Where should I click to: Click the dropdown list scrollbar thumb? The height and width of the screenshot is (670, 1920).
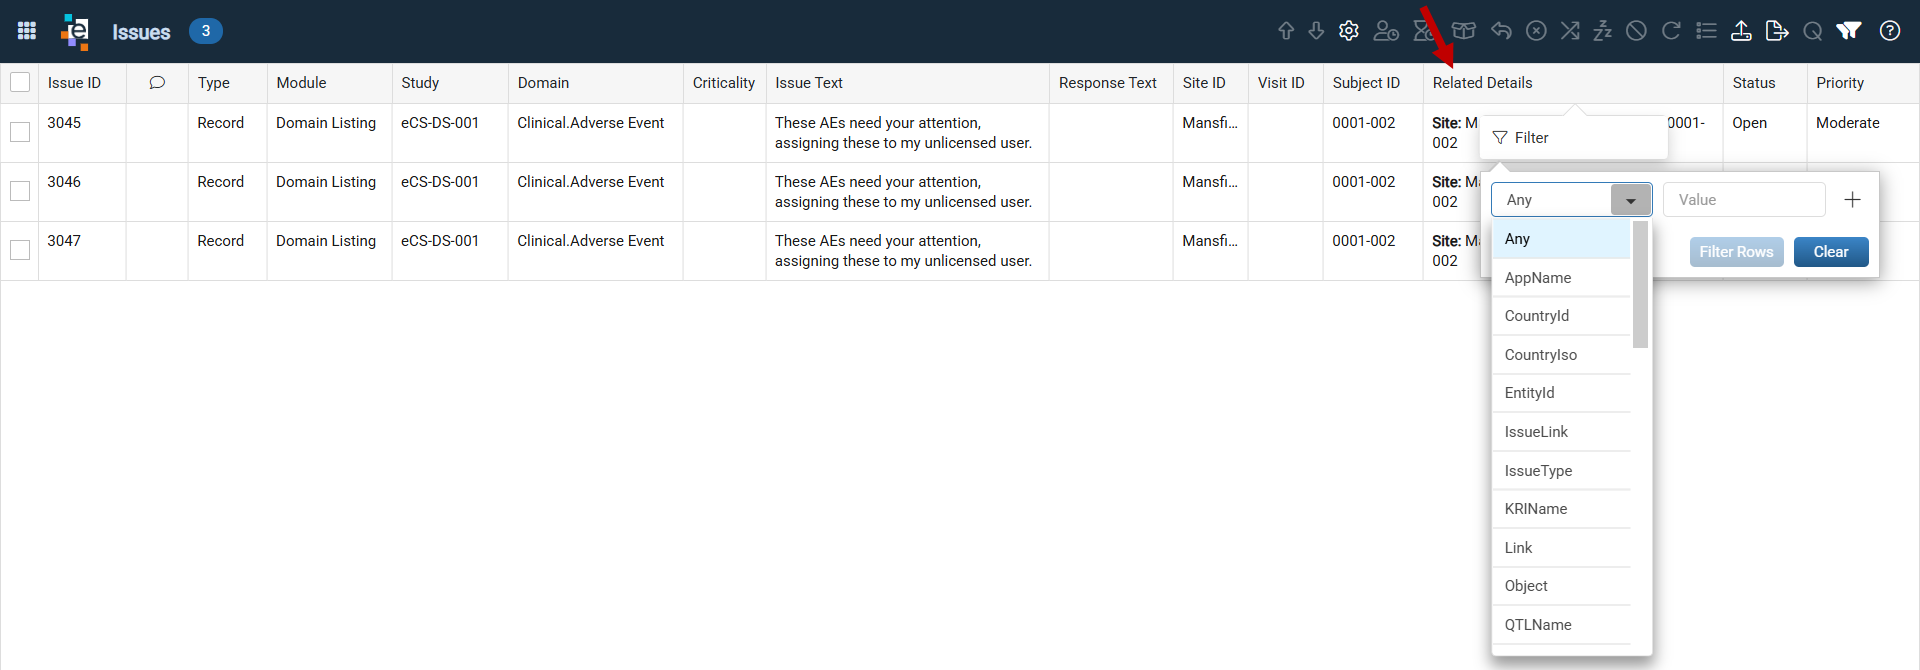coord(1640,284)
